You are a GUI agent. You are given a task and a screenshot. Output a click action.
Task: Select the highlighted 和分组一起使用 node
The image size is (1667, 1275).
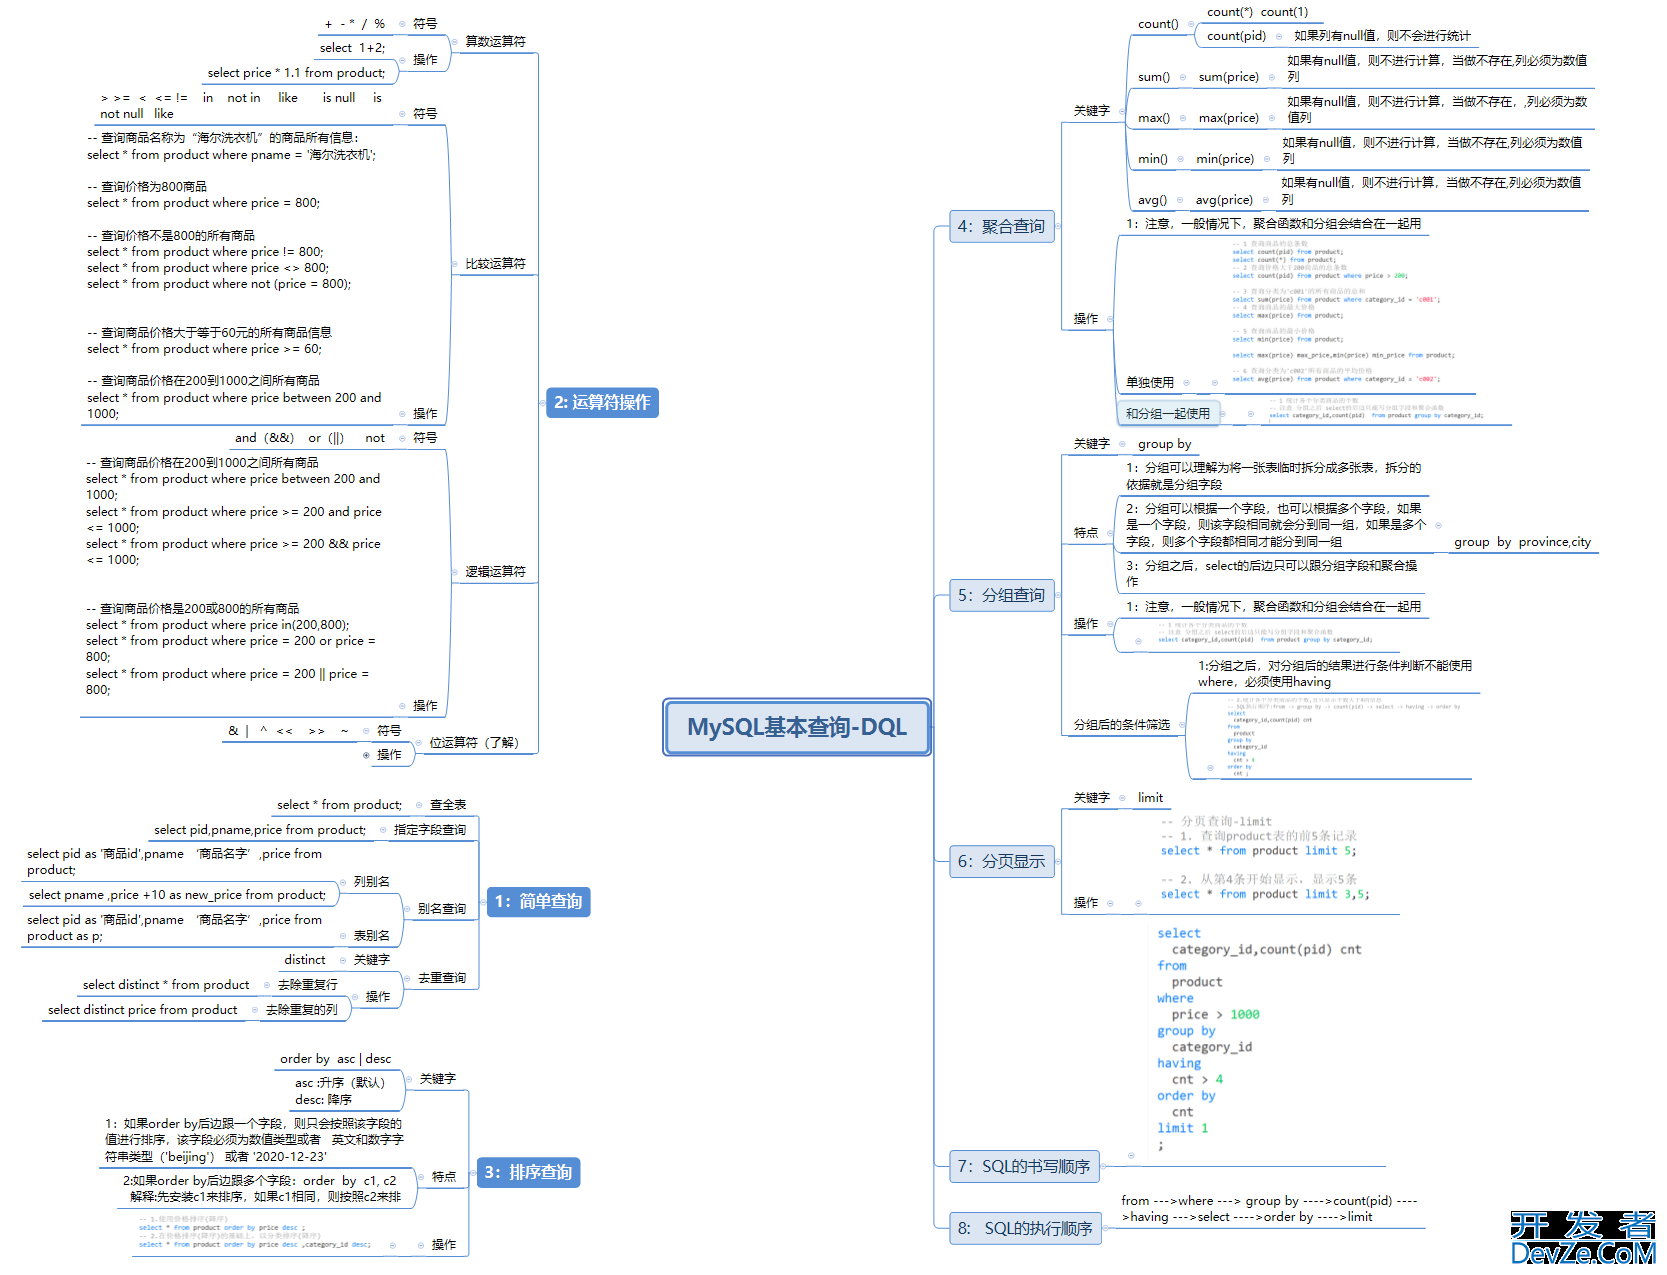(1168, 413)
